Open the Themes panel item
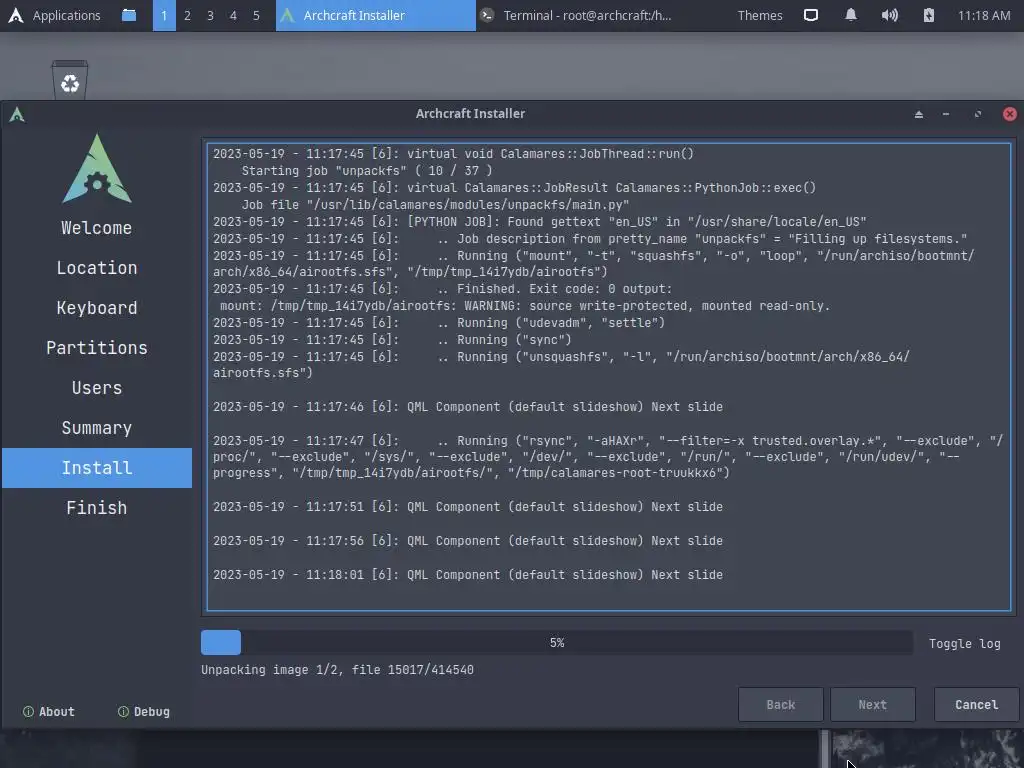 [x=760, y=15]
